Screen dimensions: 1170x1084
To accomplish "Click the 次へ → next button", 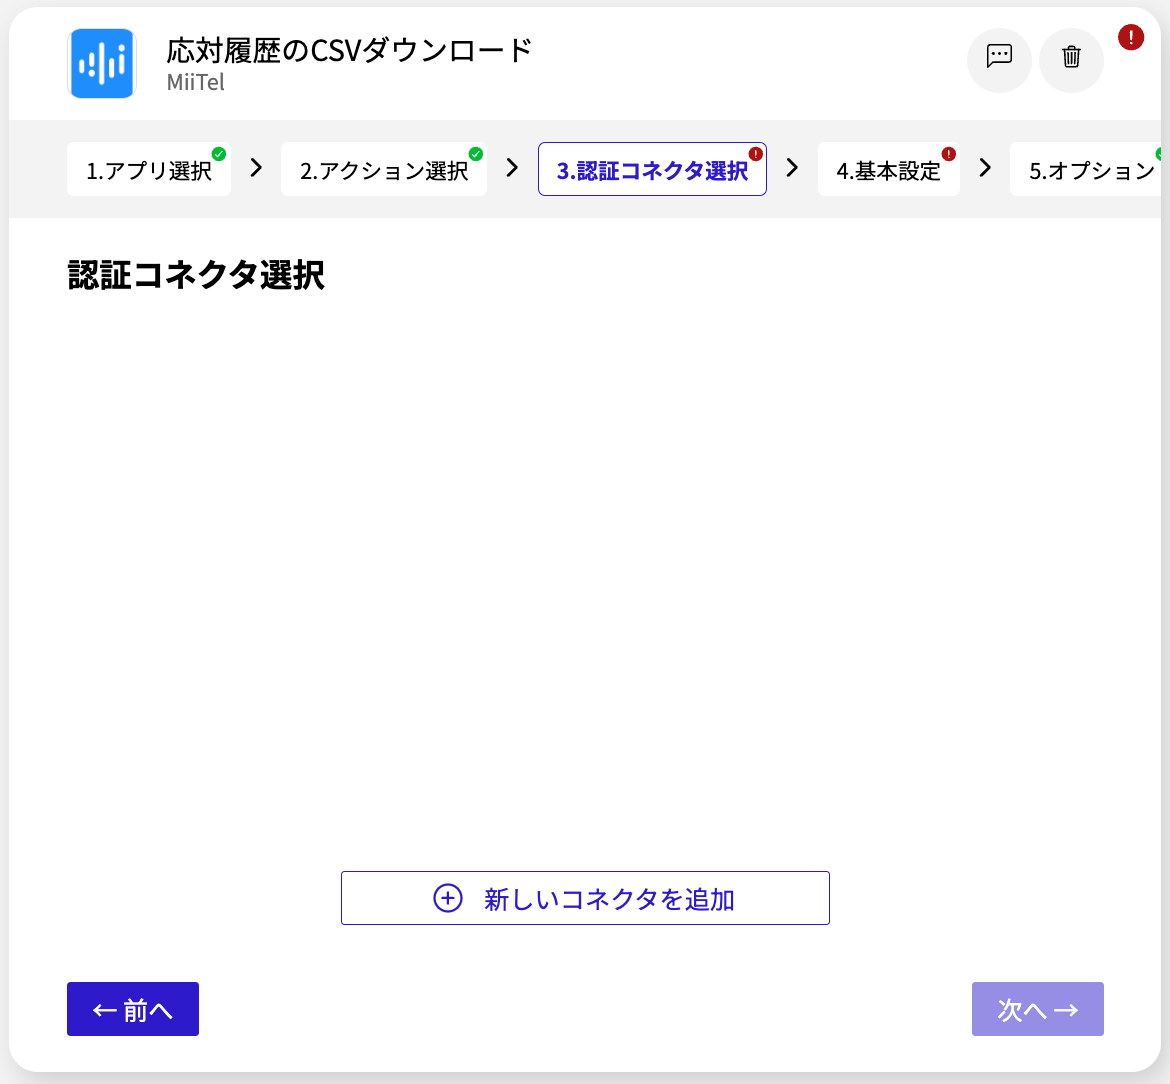I will [1037, 1009].
